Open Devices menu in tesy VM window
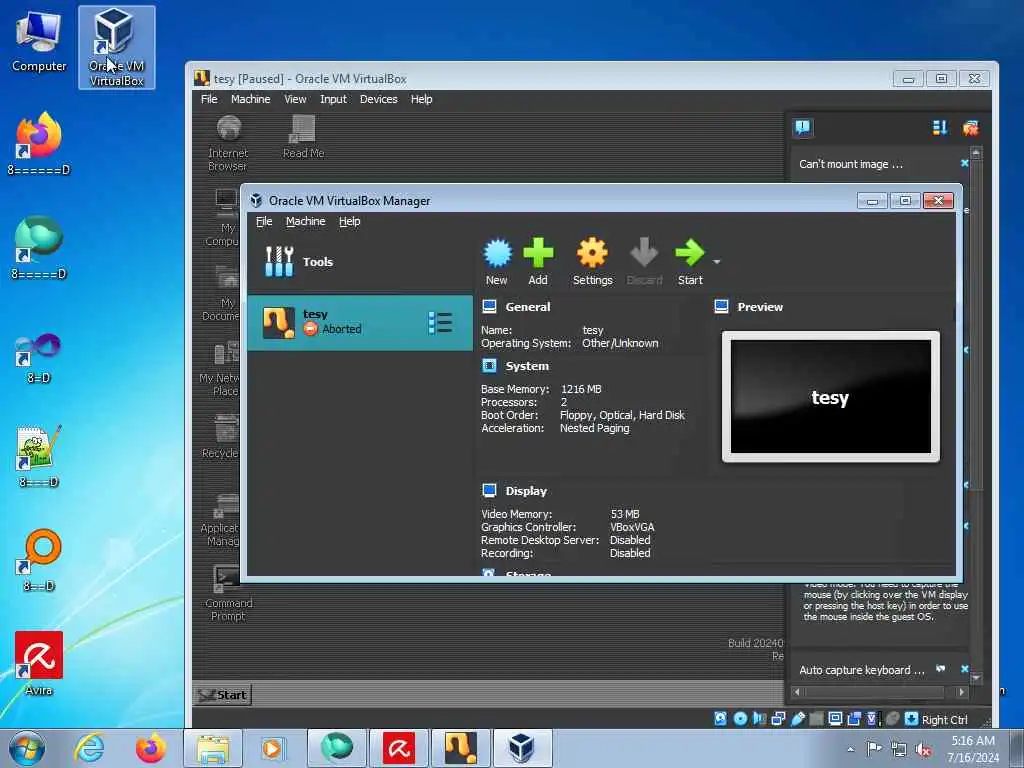Viewport: 1024px width, 768px height. point(379,99)
